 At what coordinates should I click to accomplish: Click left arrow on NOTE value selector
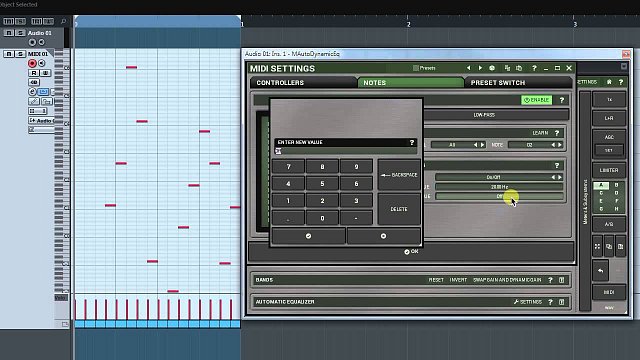pyautogui.click(x=553, y=145)
